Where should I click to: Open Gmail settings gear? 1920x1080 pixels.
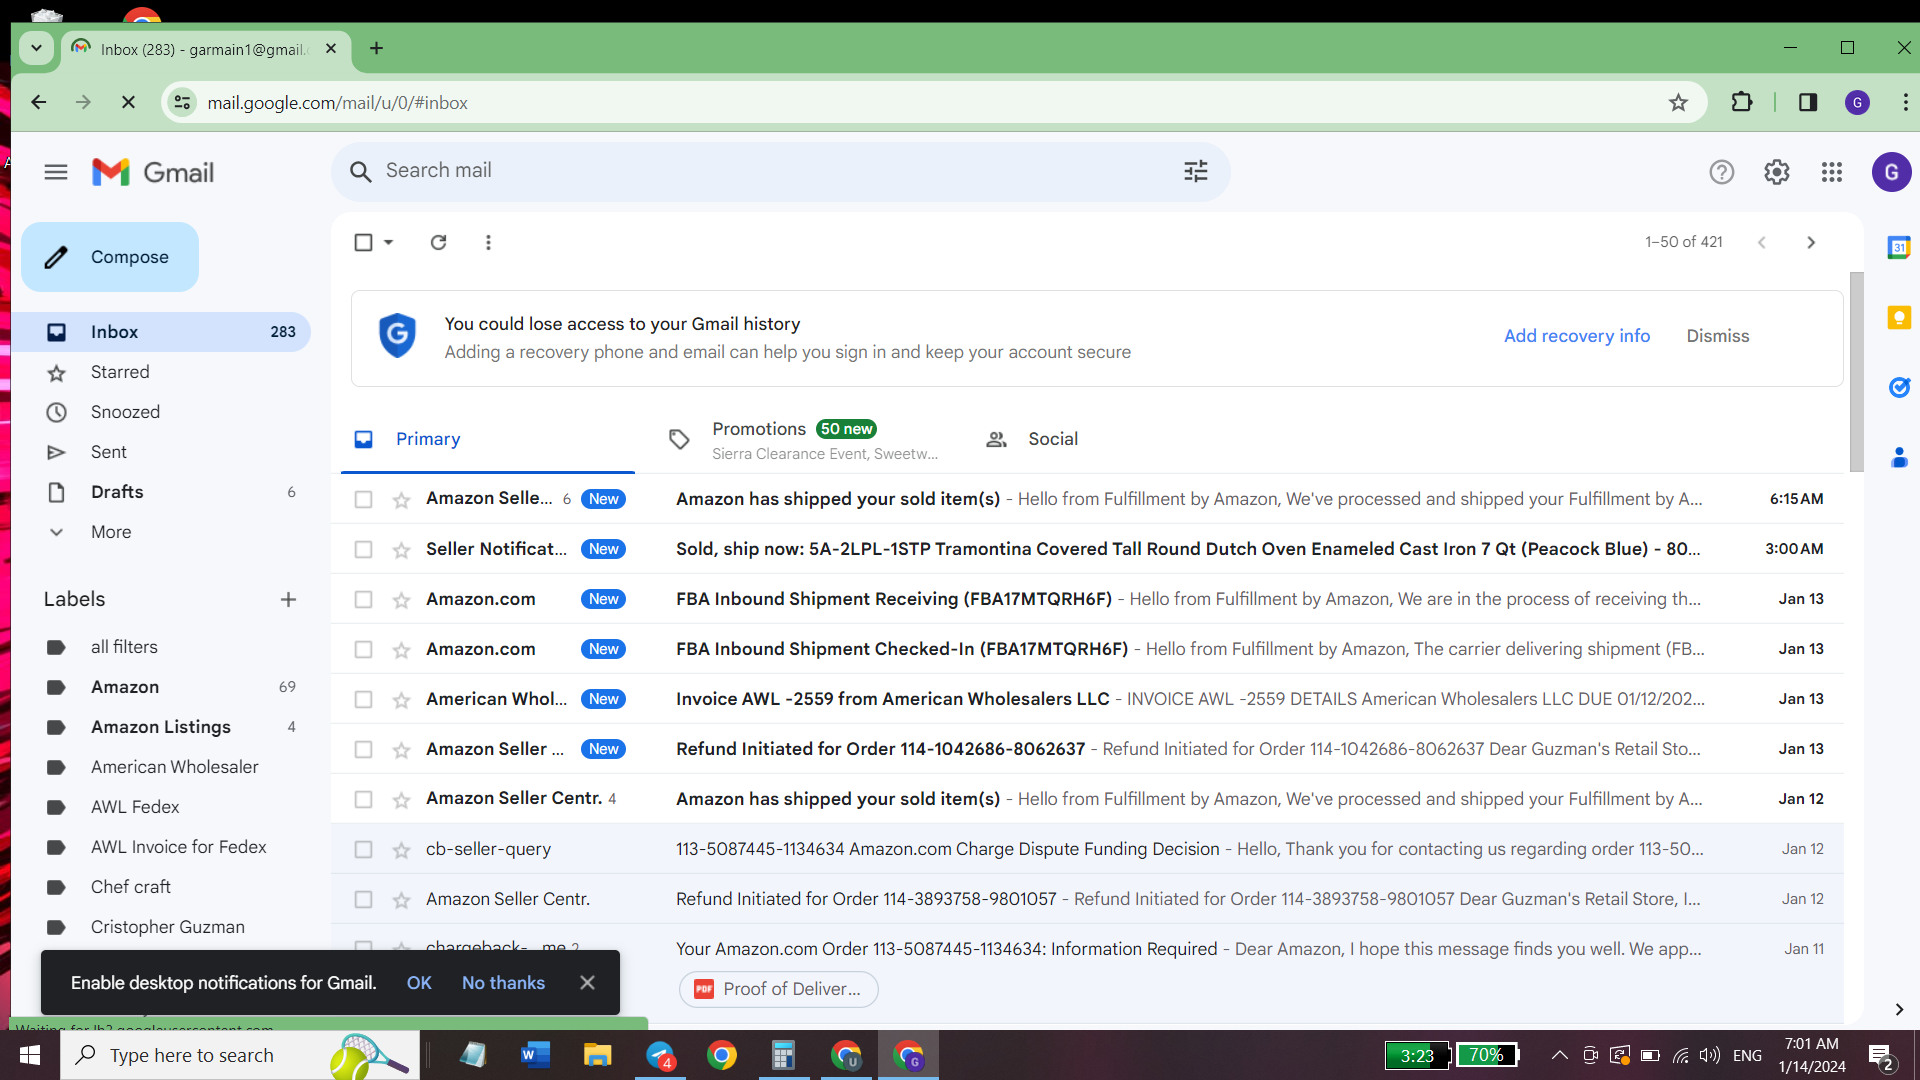(x=1776, y=172)
